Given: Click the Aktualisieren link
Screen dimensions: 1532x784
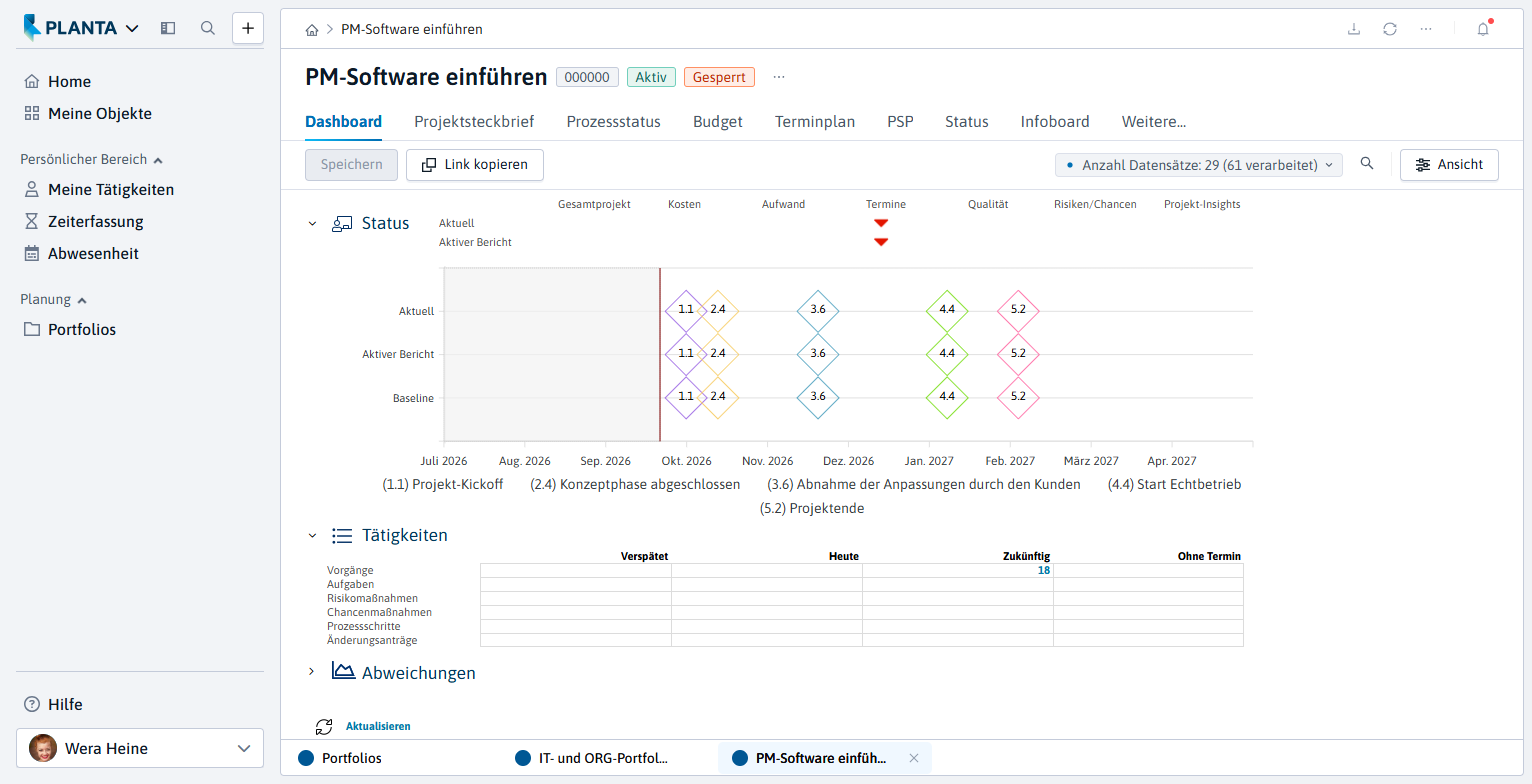Looking at the screenshot, I should pyautogui.click(x=378, y=727).
